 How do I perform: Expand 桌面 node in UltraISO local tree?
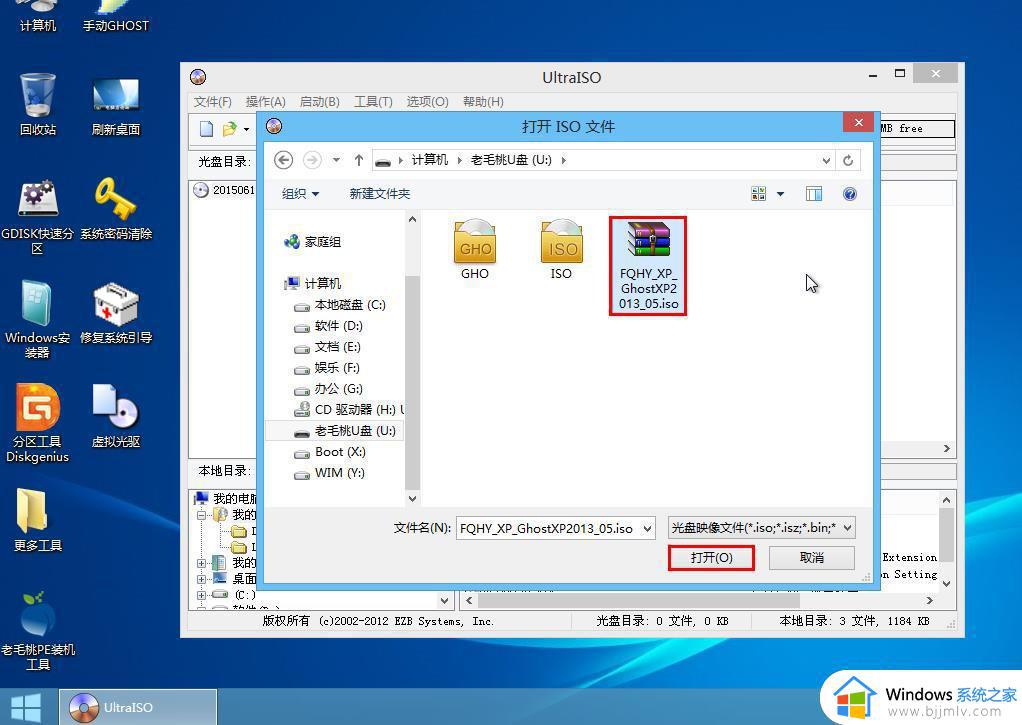click(201, 578)
